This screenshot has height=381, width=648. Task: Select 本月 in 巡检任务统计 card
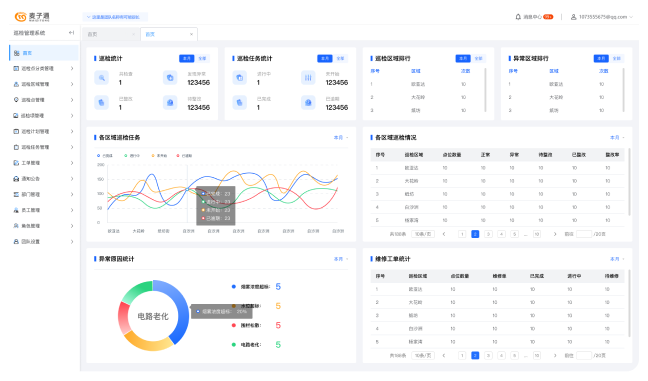(325, 58)
